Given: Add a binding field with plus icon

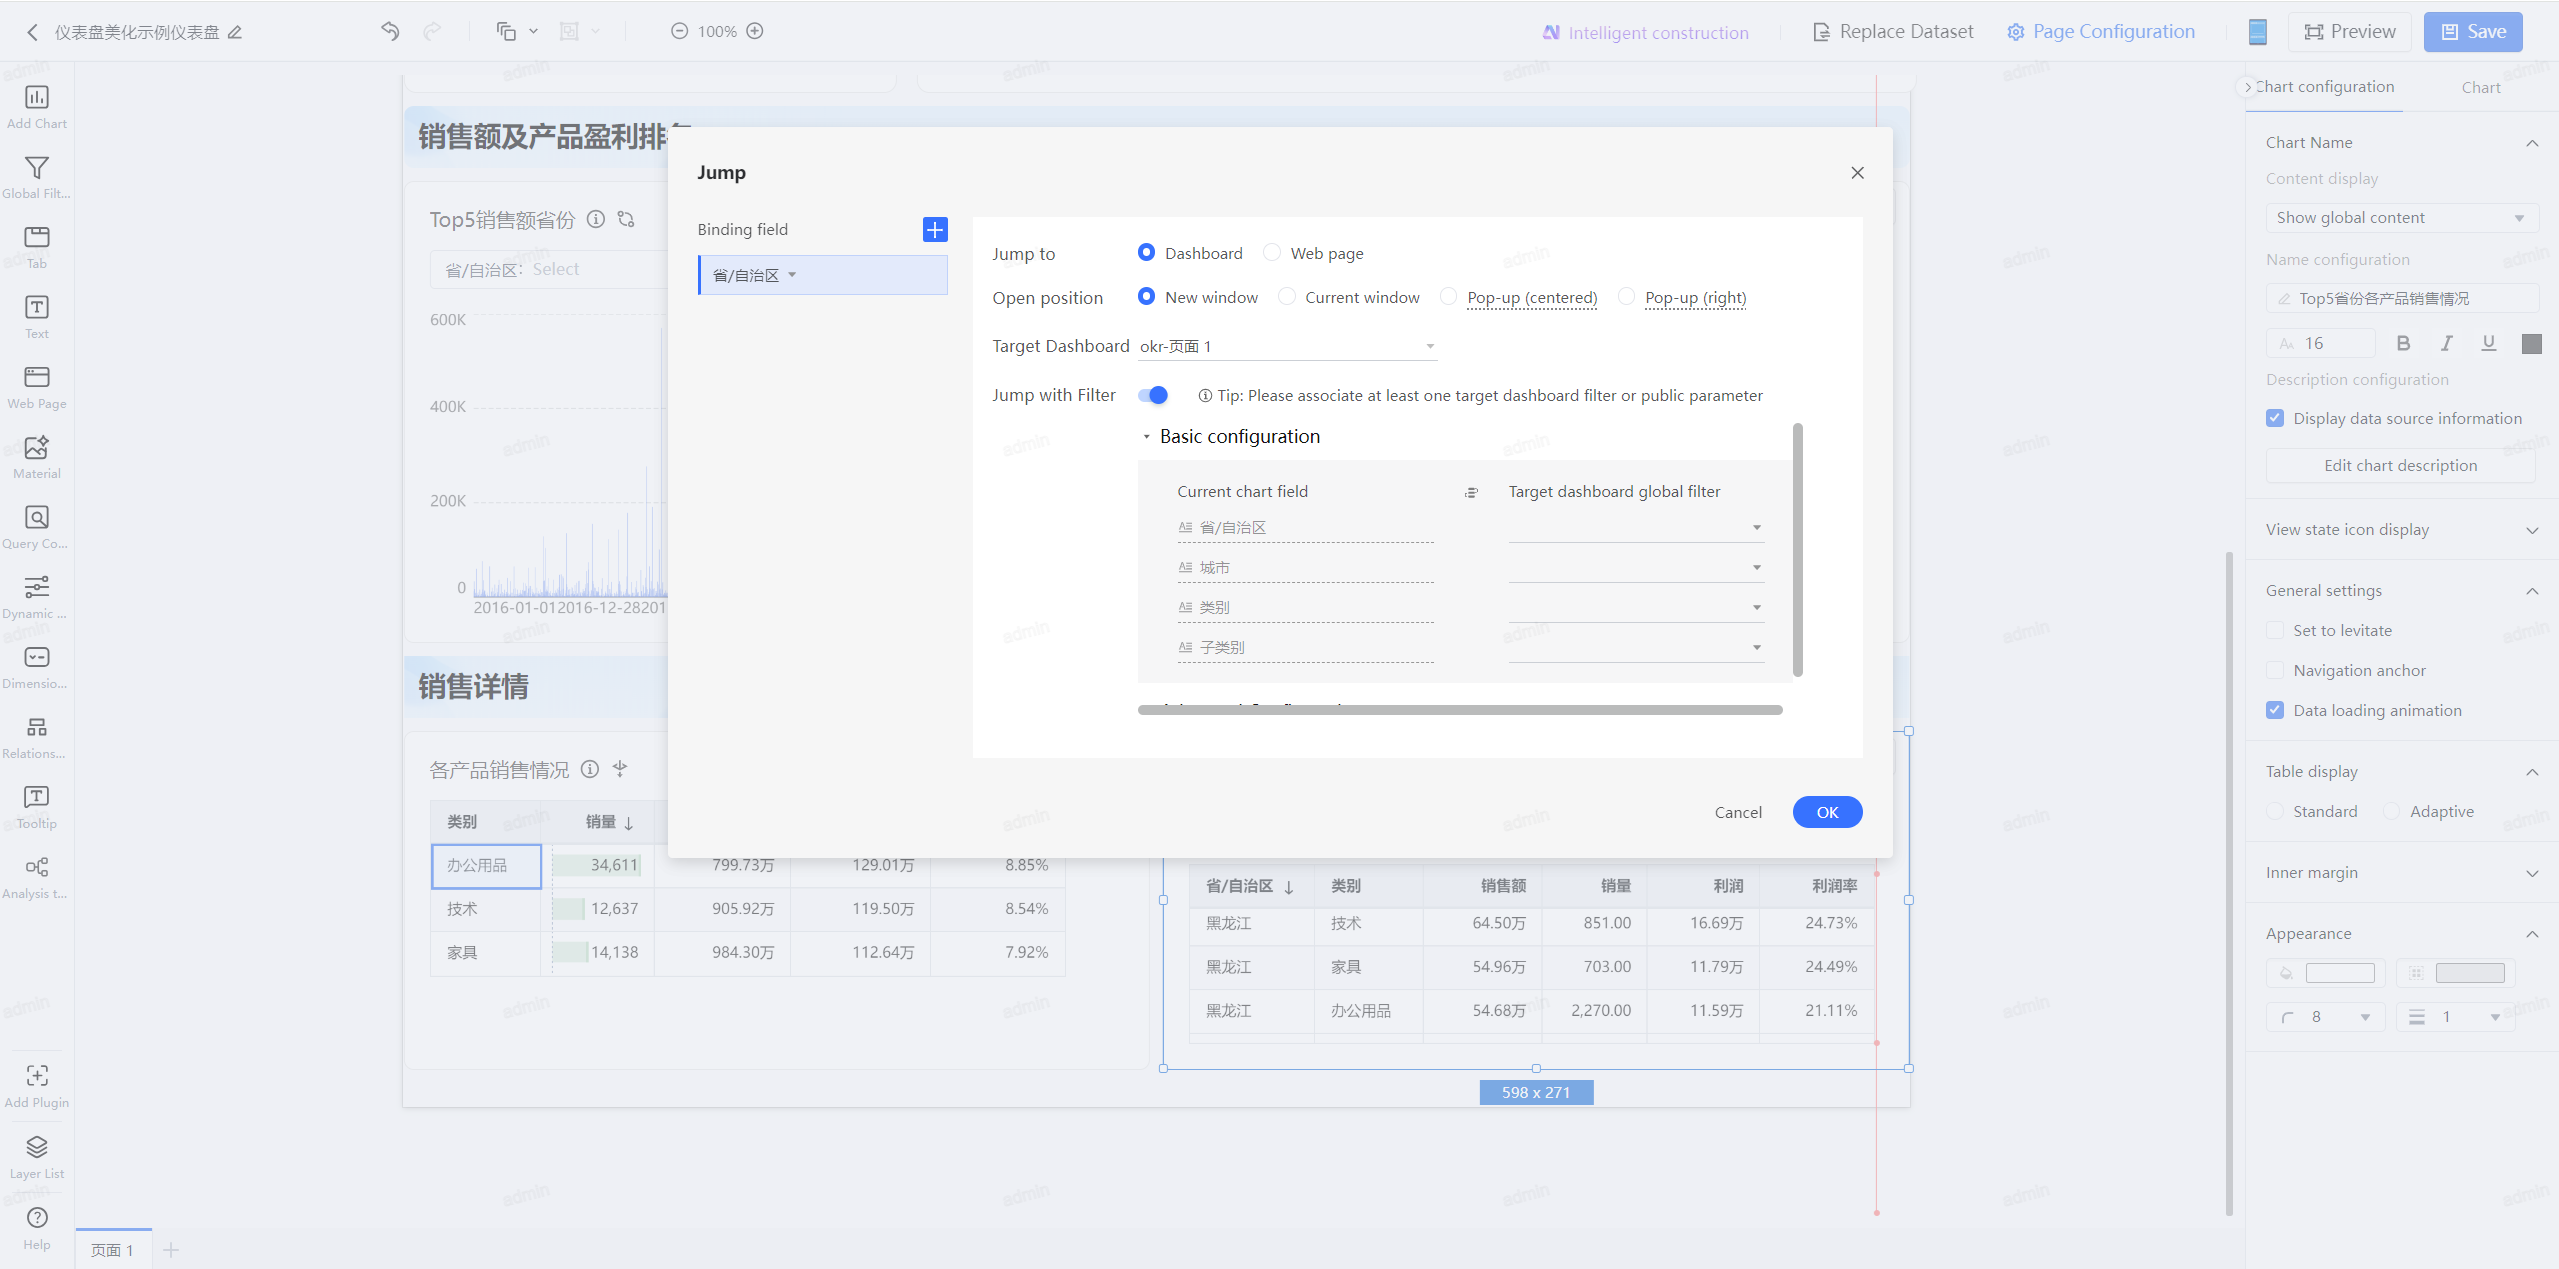Looking at the screenshot, I should click(935, 230).
